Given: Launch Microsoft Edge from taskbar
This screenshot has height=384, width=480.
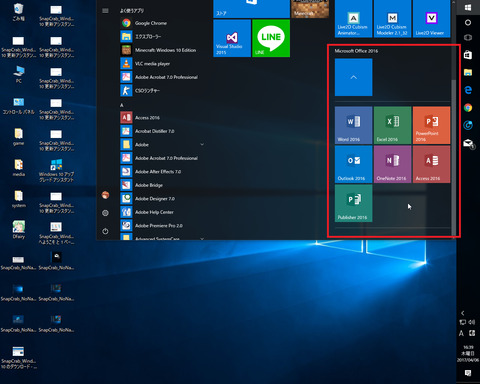Looking at the screenshot, I should coord(468,90).
